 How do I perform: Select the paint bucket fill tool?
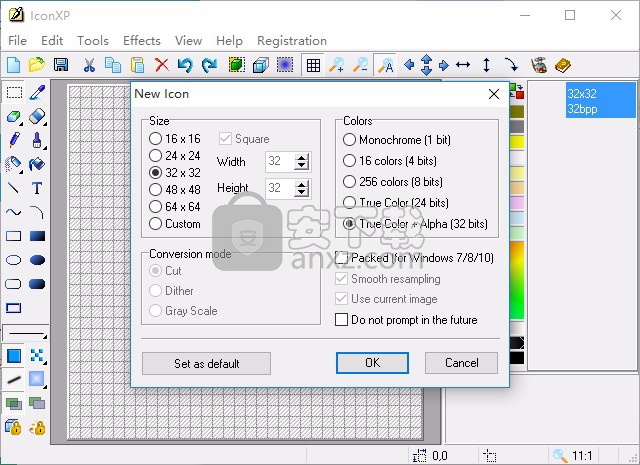[x=37, y=164]
